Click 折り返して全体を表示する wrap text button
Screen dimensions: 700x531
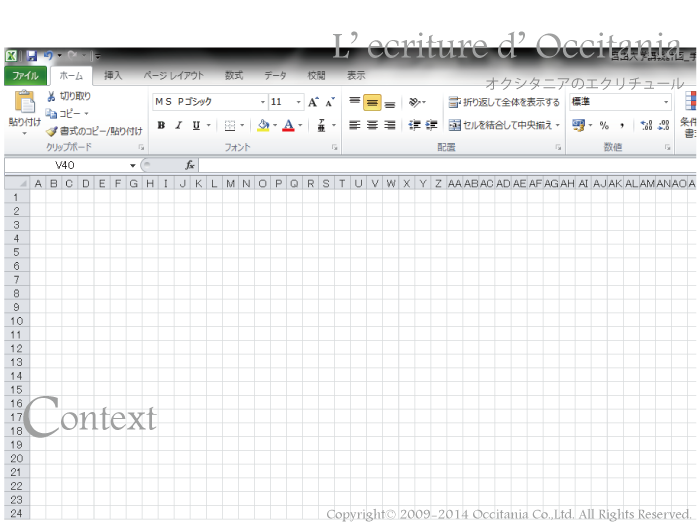pos(504,102)
